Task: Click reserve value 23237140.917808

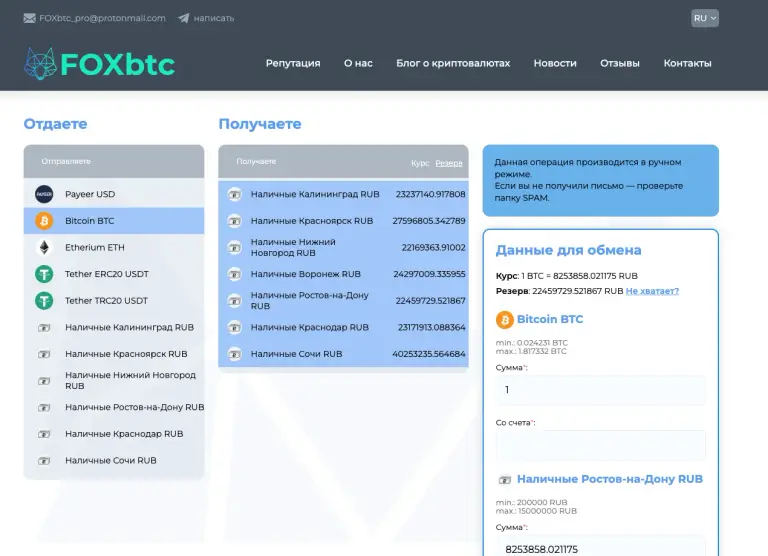Action: [431, 194]
